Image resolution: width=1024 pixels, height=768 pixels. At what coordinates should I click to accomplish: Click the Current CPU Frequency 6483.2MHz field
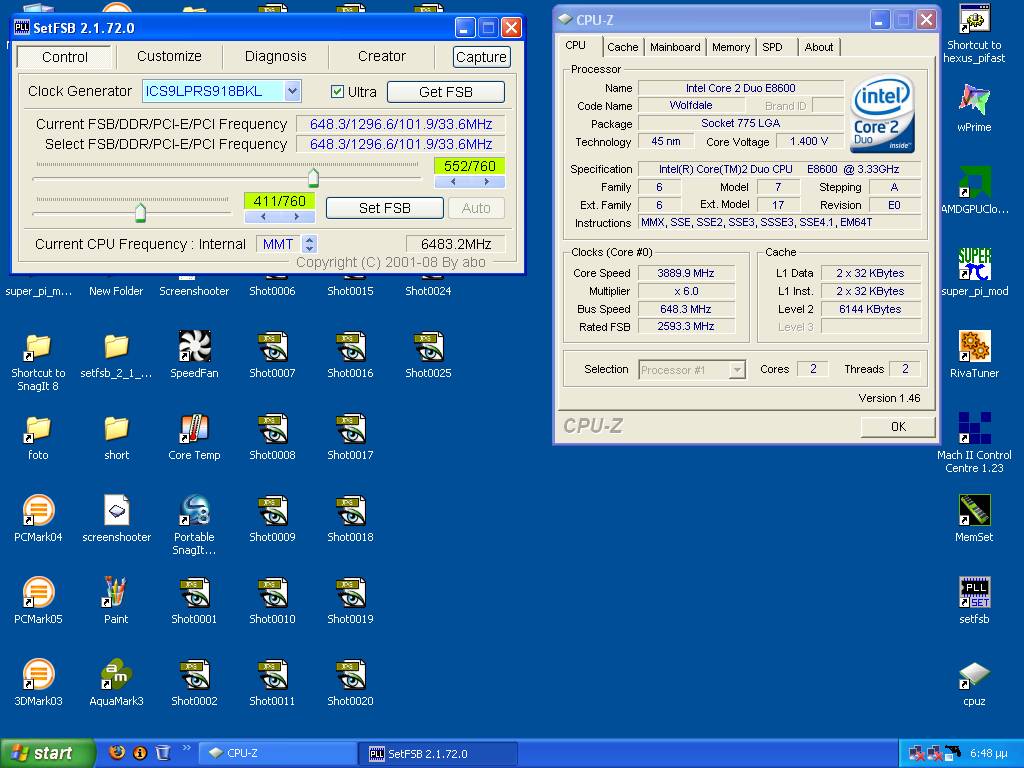click(455, 244)
